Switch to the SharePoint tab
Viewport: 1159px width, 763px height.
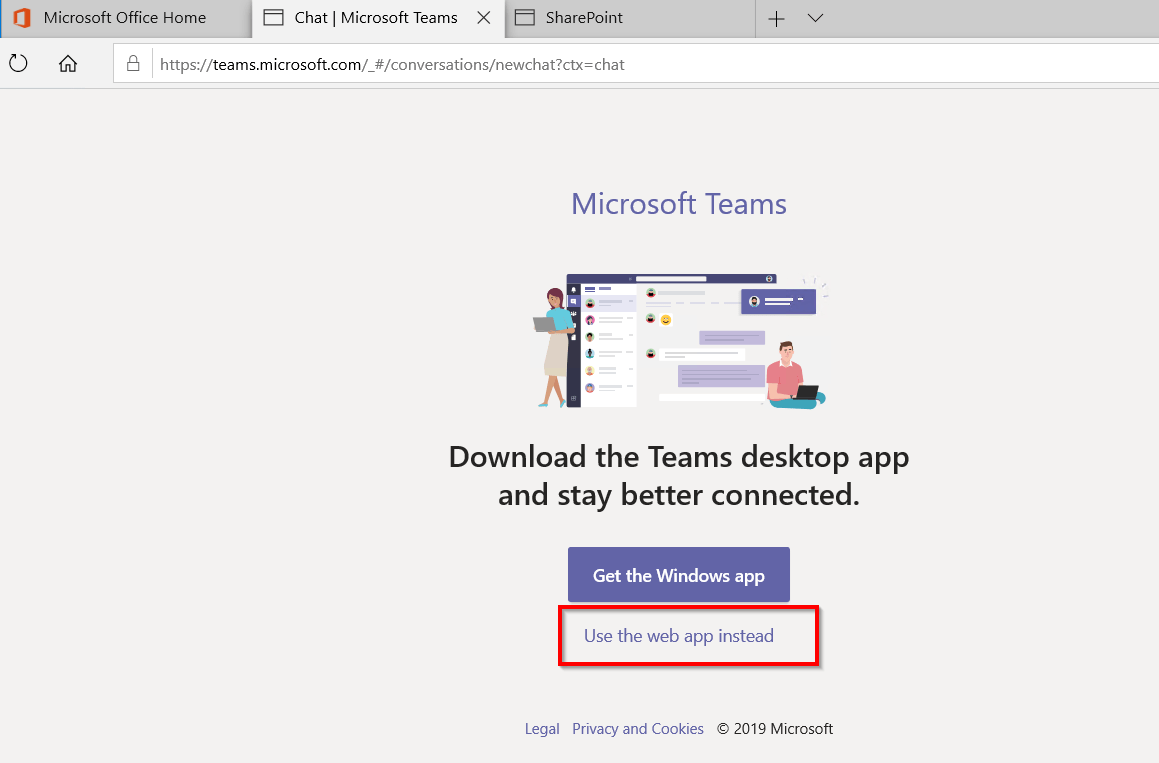(584, 18)
